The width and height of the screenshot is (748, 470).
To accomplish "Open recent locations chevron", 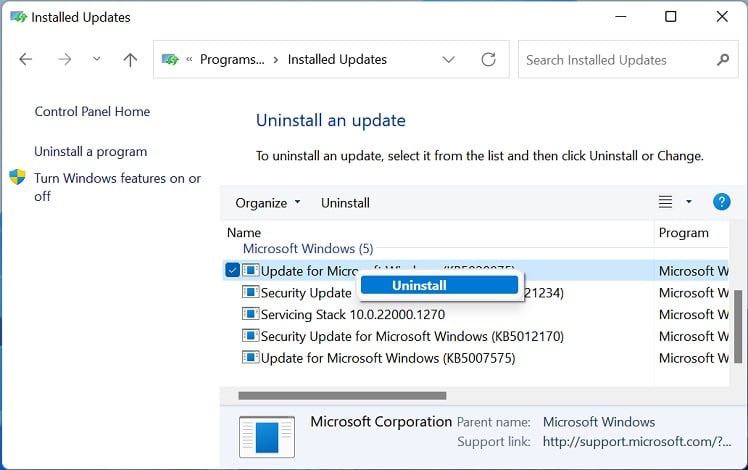I will tap(96, 59).
